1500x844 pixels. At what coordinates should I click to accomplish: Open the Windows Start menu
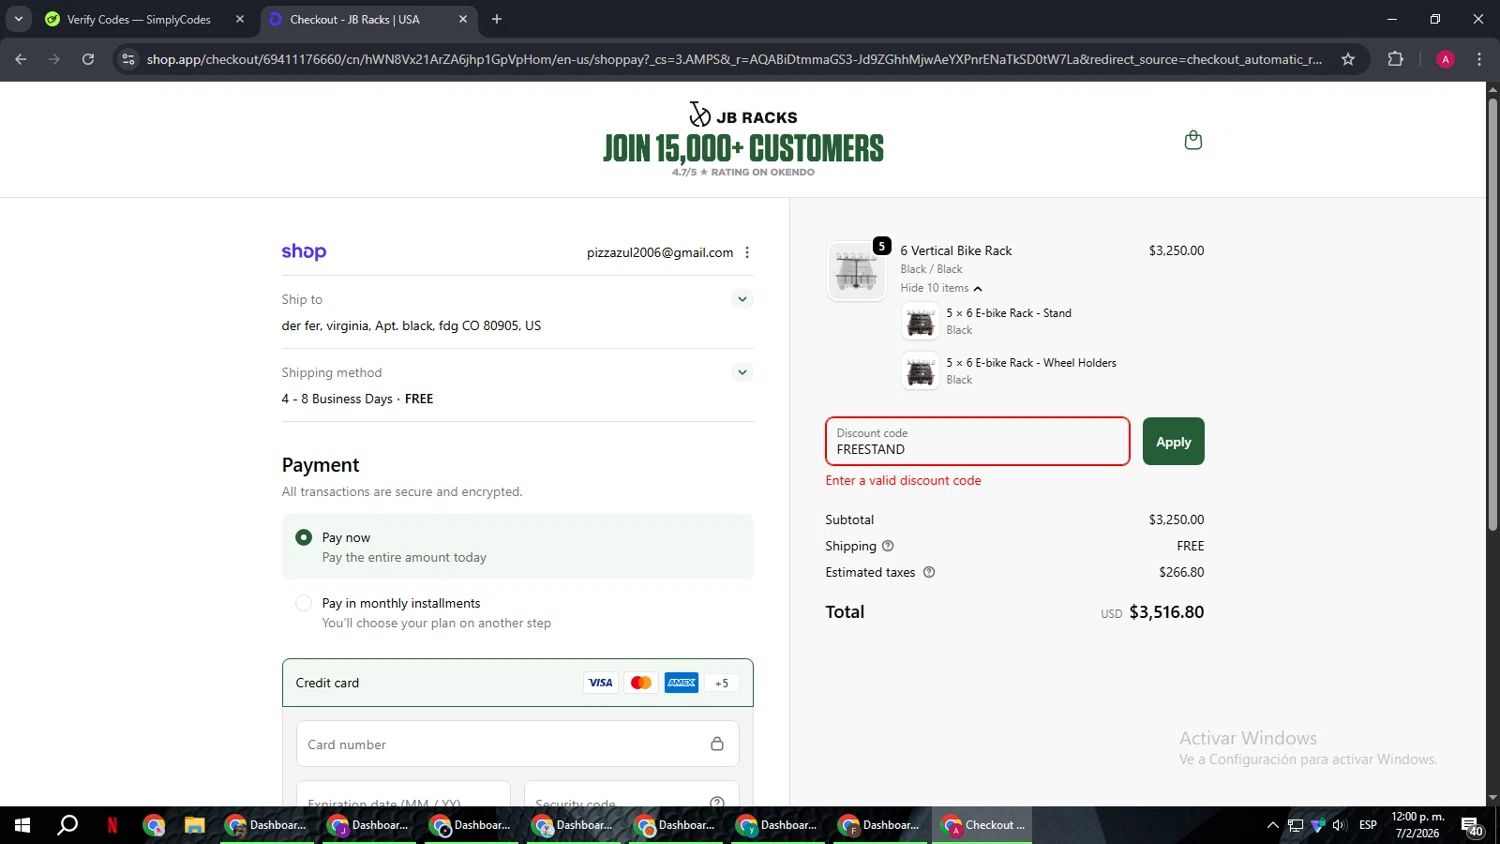point(22,825)
